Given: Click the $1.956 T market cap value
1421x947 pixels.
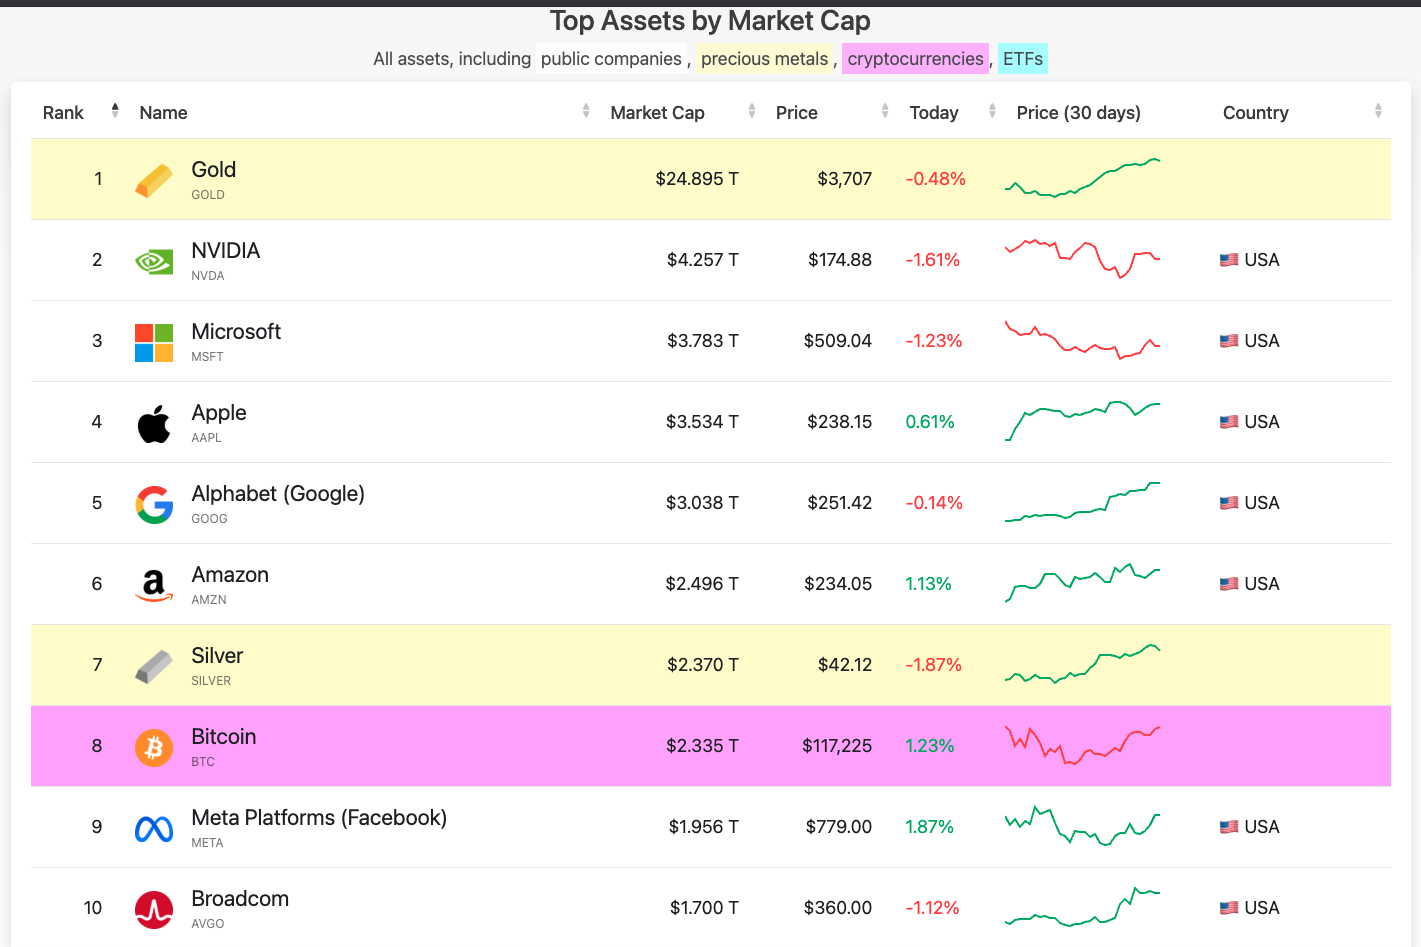Looking at the screenshot, I should [x=704, y=827].
